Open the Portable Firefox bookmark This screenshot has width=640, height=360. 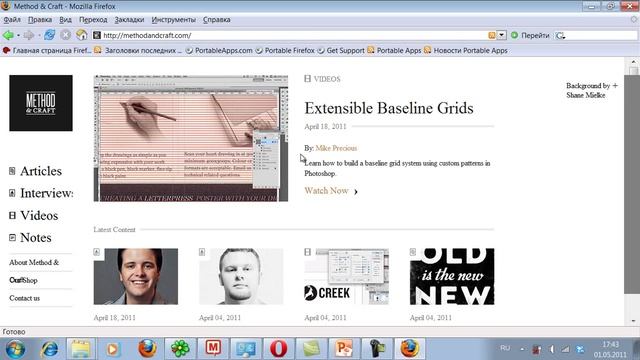285,51
